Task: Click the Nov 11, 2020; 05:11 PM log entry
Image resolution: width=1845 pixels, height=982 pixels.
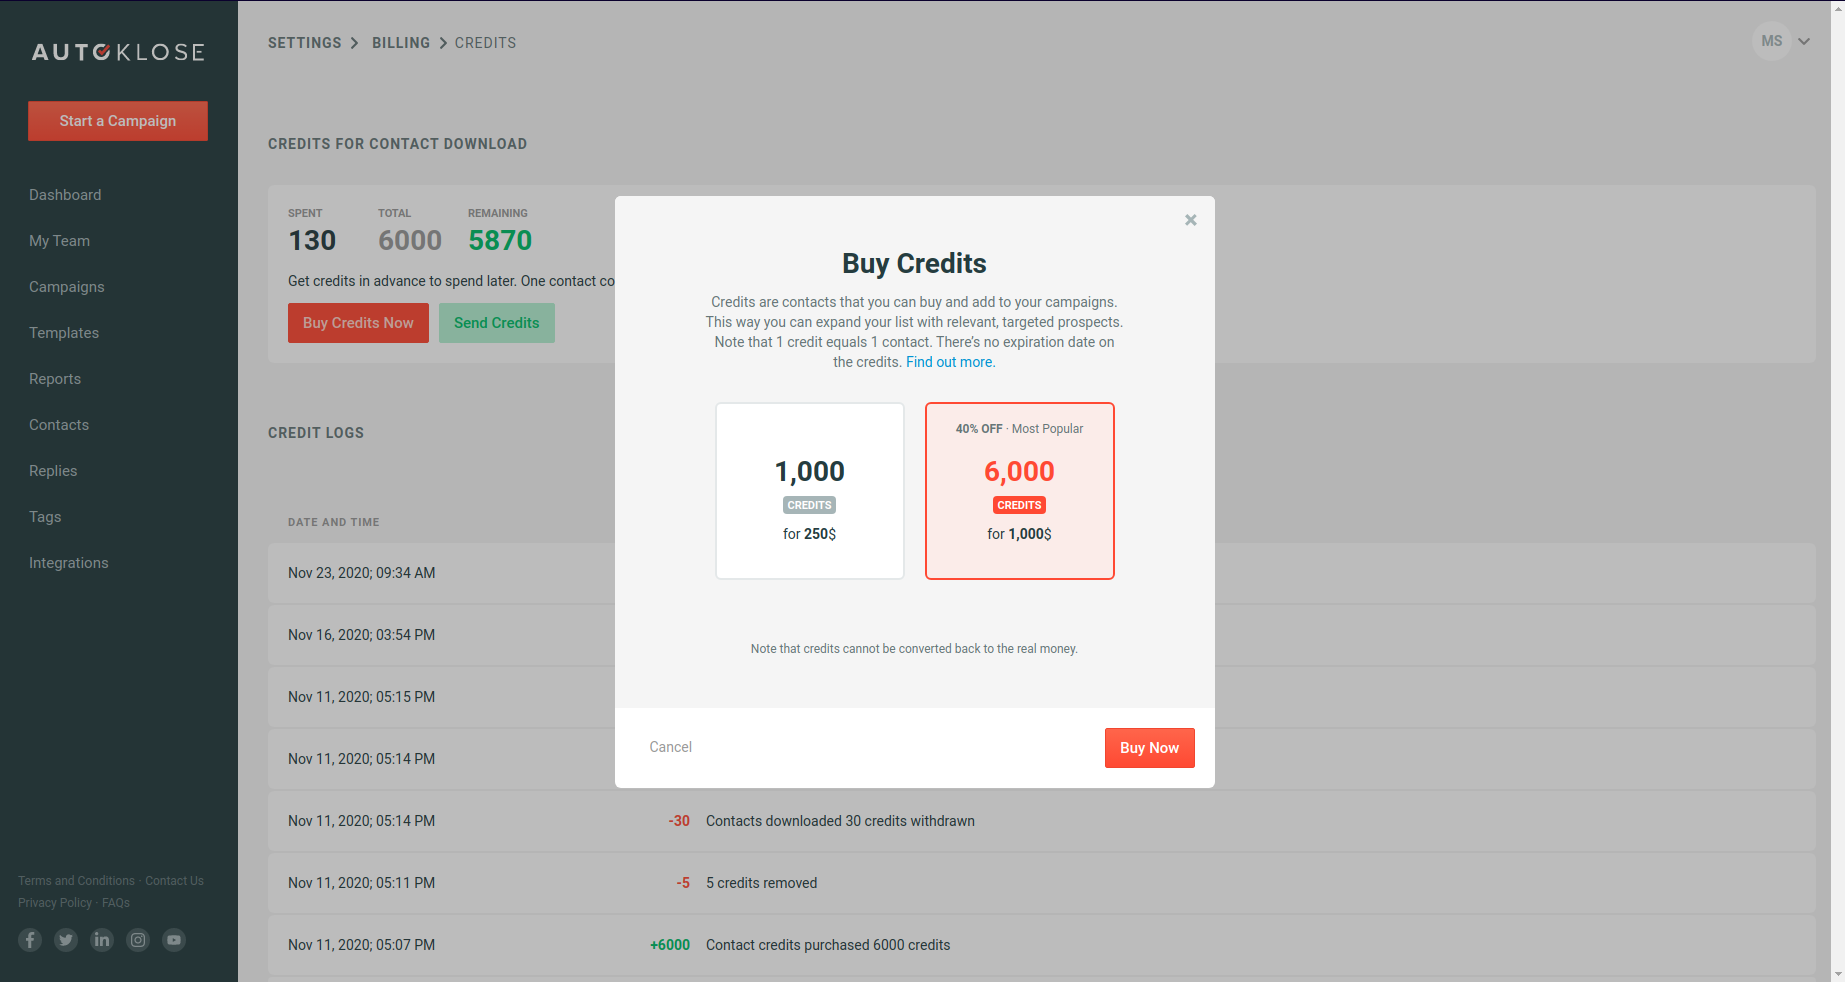Action: pyautogui.click(x=1041, y=883)
